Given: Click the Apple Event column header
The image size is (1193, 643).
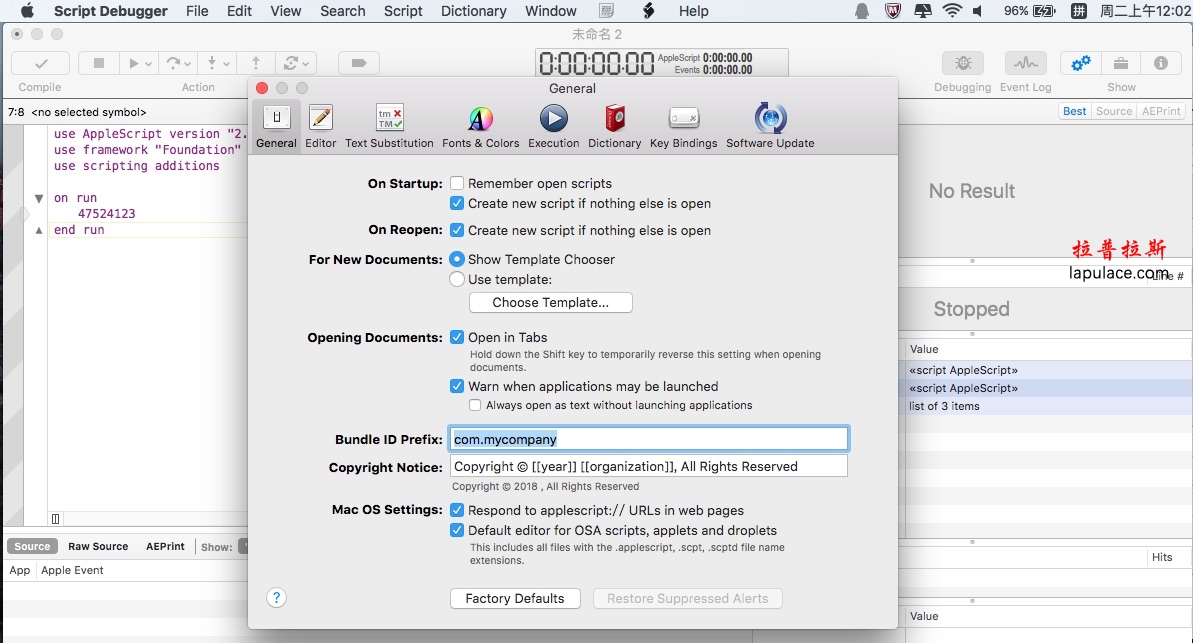Looking at the screenshot, I should [x=72, y=570].
